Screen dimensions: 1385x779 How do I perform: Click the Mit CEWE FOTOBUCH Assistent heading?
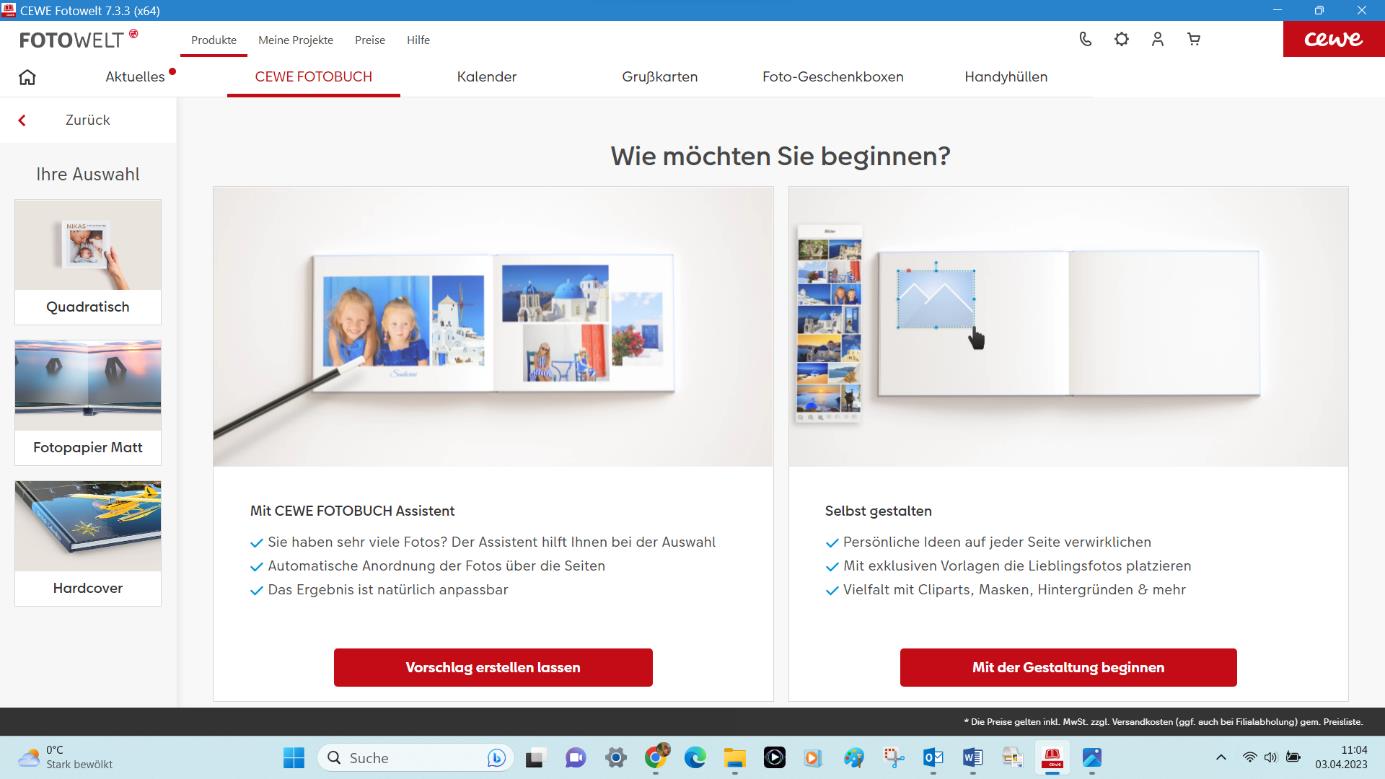point(352,511)
